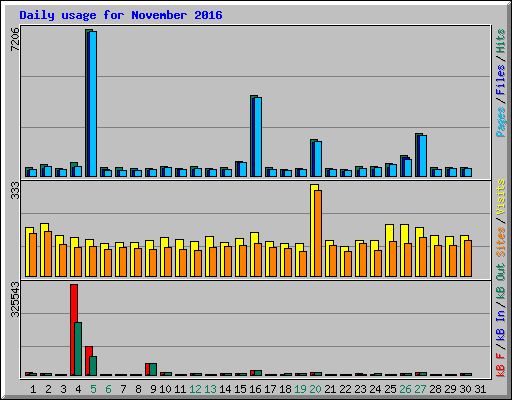Click day 16 on the date axis
This screenshot has height=400, width=512.
pos(255,389)
